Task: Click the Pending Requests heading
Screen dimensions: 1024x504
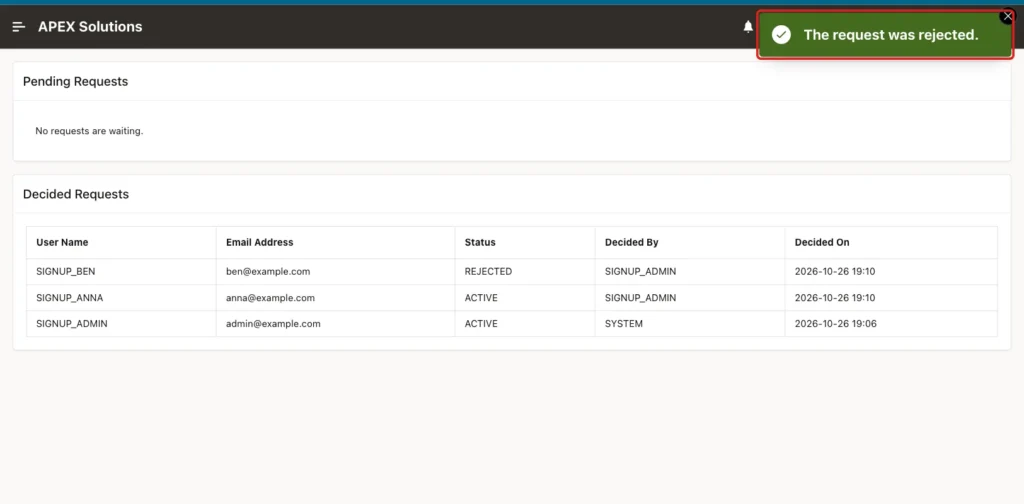Action: coord(75,82)
